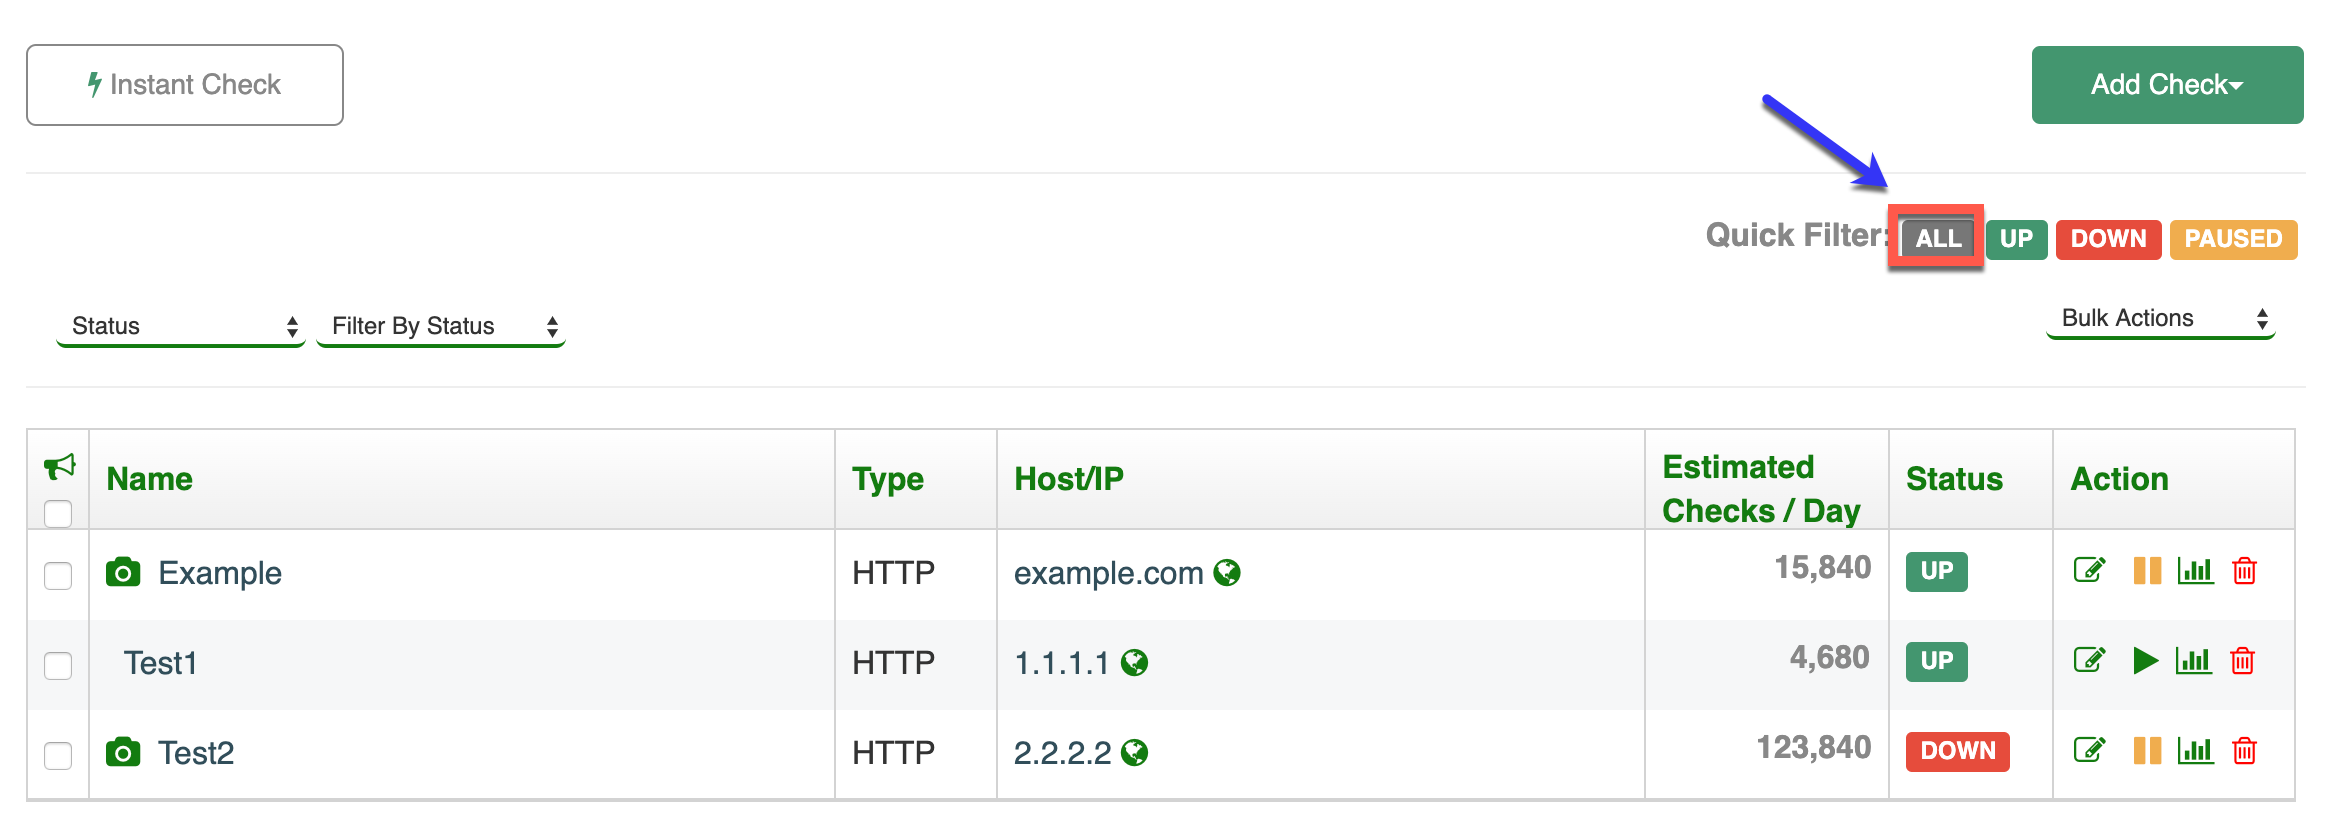Screen dimensions: 2334x828
Task: Pause the Example check
Action: [x=2146, y=570]
